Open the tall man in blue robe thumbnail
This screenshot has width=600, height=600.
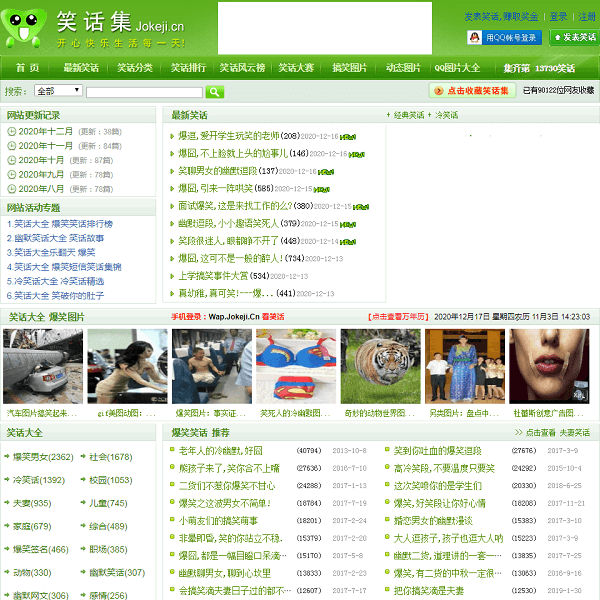[x=465, y=366]
